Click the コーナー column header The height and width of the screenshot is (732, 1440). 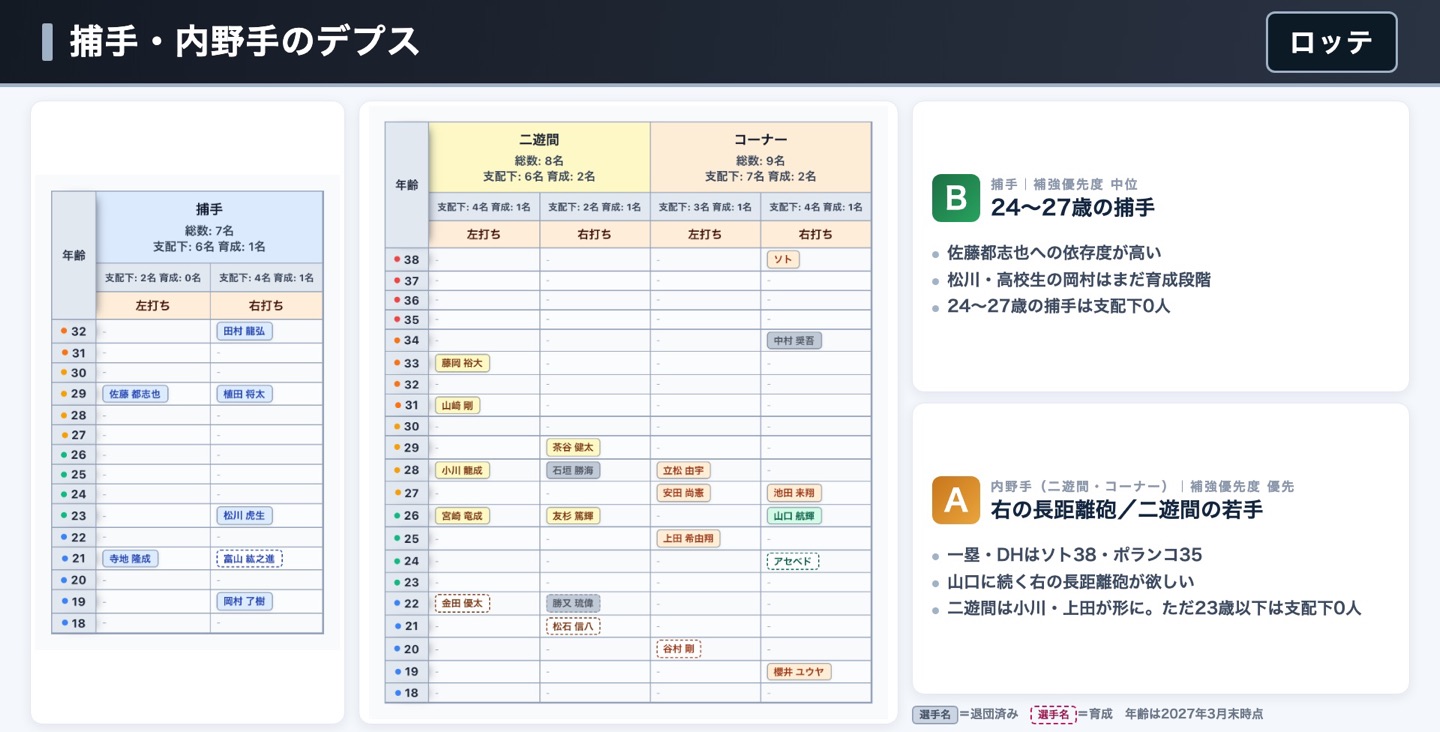click(x=761, y=158)
